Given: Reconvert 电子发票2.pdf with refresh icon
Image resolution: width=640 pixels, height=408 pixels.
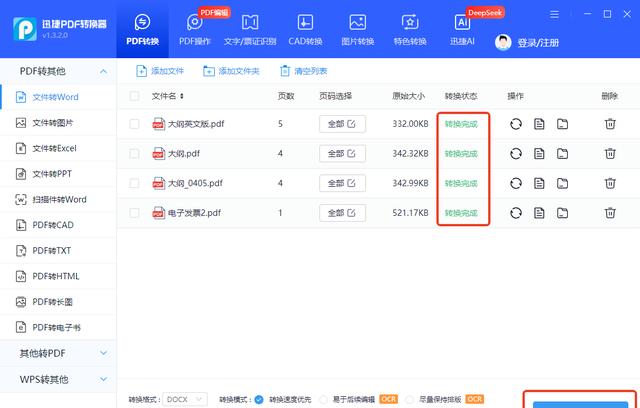Looking at the screenshot, I should click(516, 213).
